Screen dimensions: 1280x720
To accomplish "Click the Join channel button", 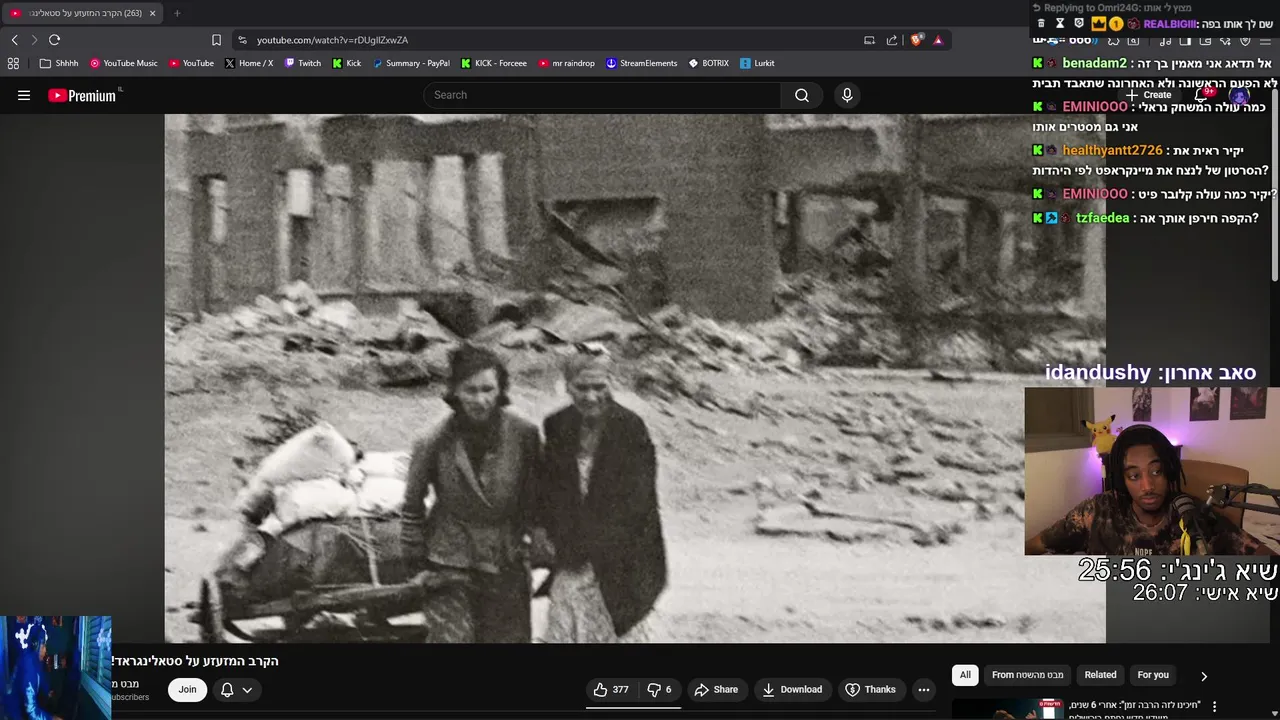I will pos(187,689).
